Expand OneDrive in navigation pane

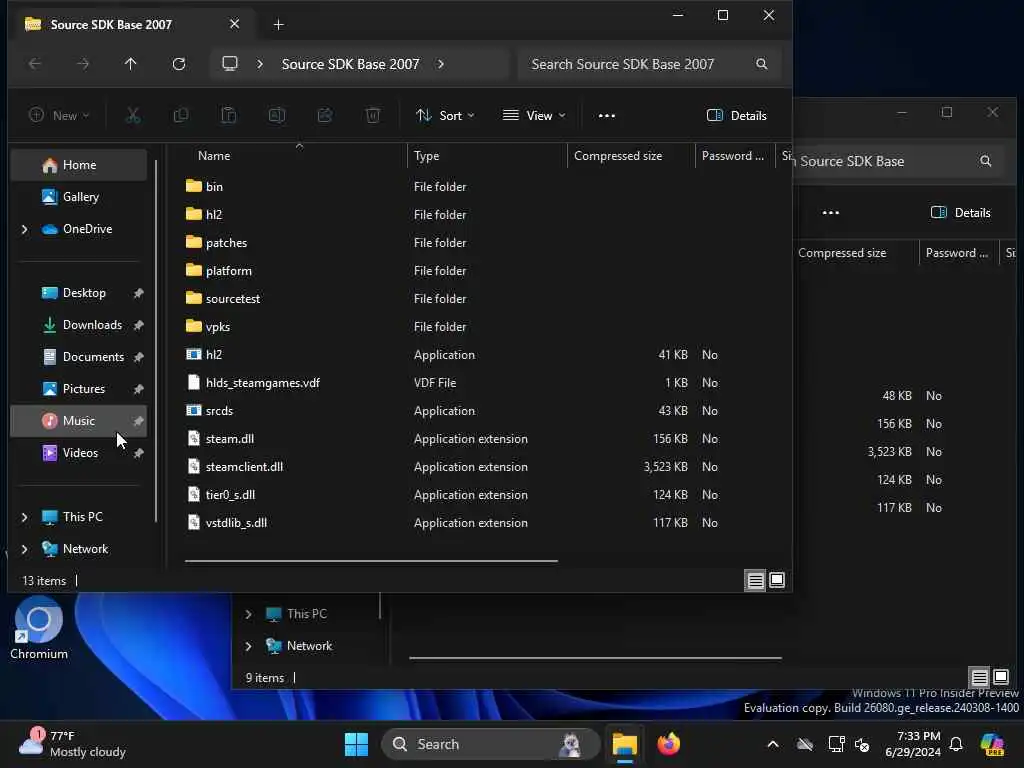coord(25,229)
